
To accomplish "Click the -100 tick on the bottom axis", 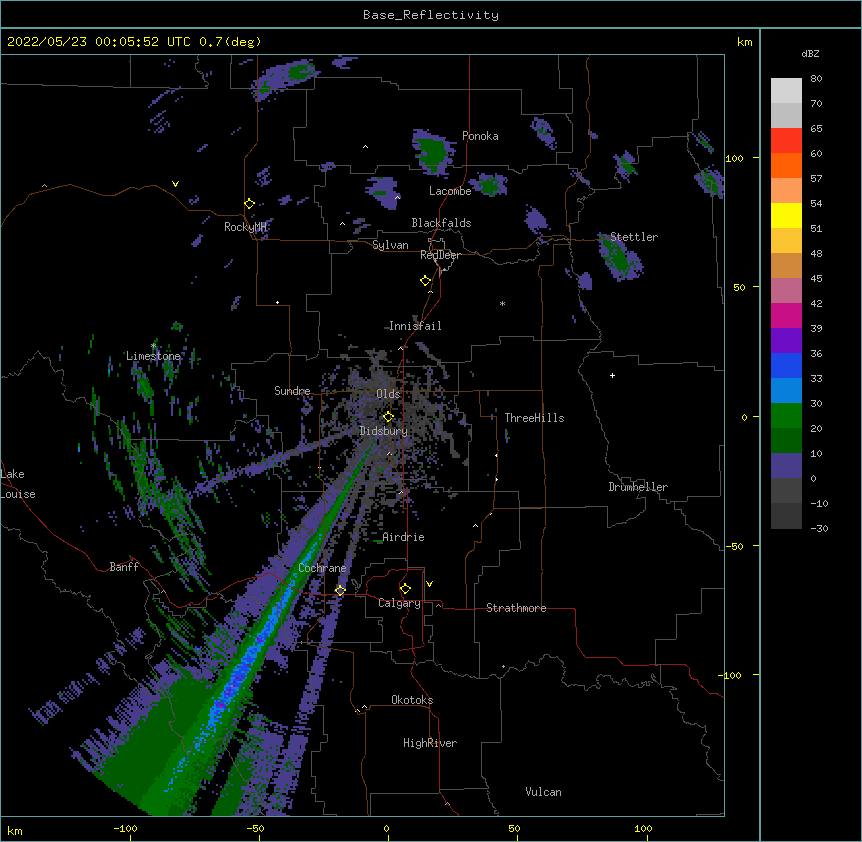I will pyautogui.click(x=125, y=828).
